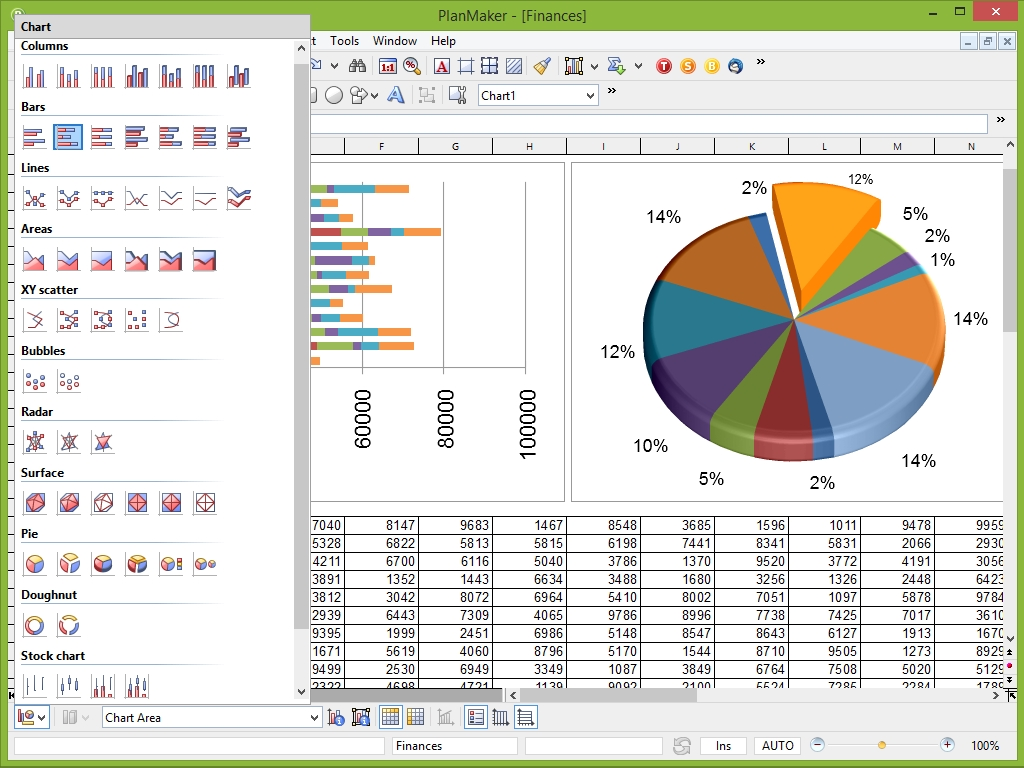Select the first Areas chart type
The image size is (1024, 768).
[x=35, y=259]
